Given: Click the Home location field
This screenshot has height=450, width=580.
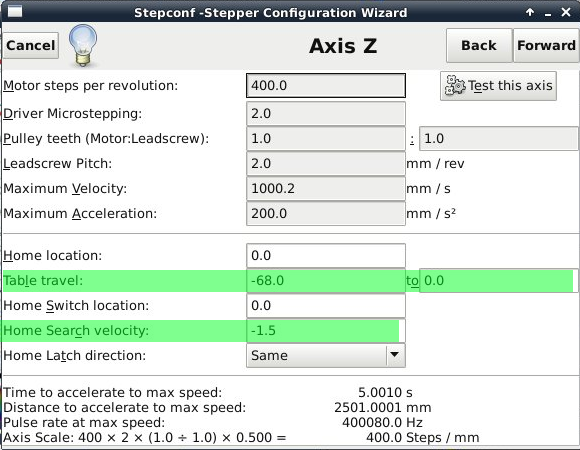Looking at the screenshot, I should [x=326, y=256].
